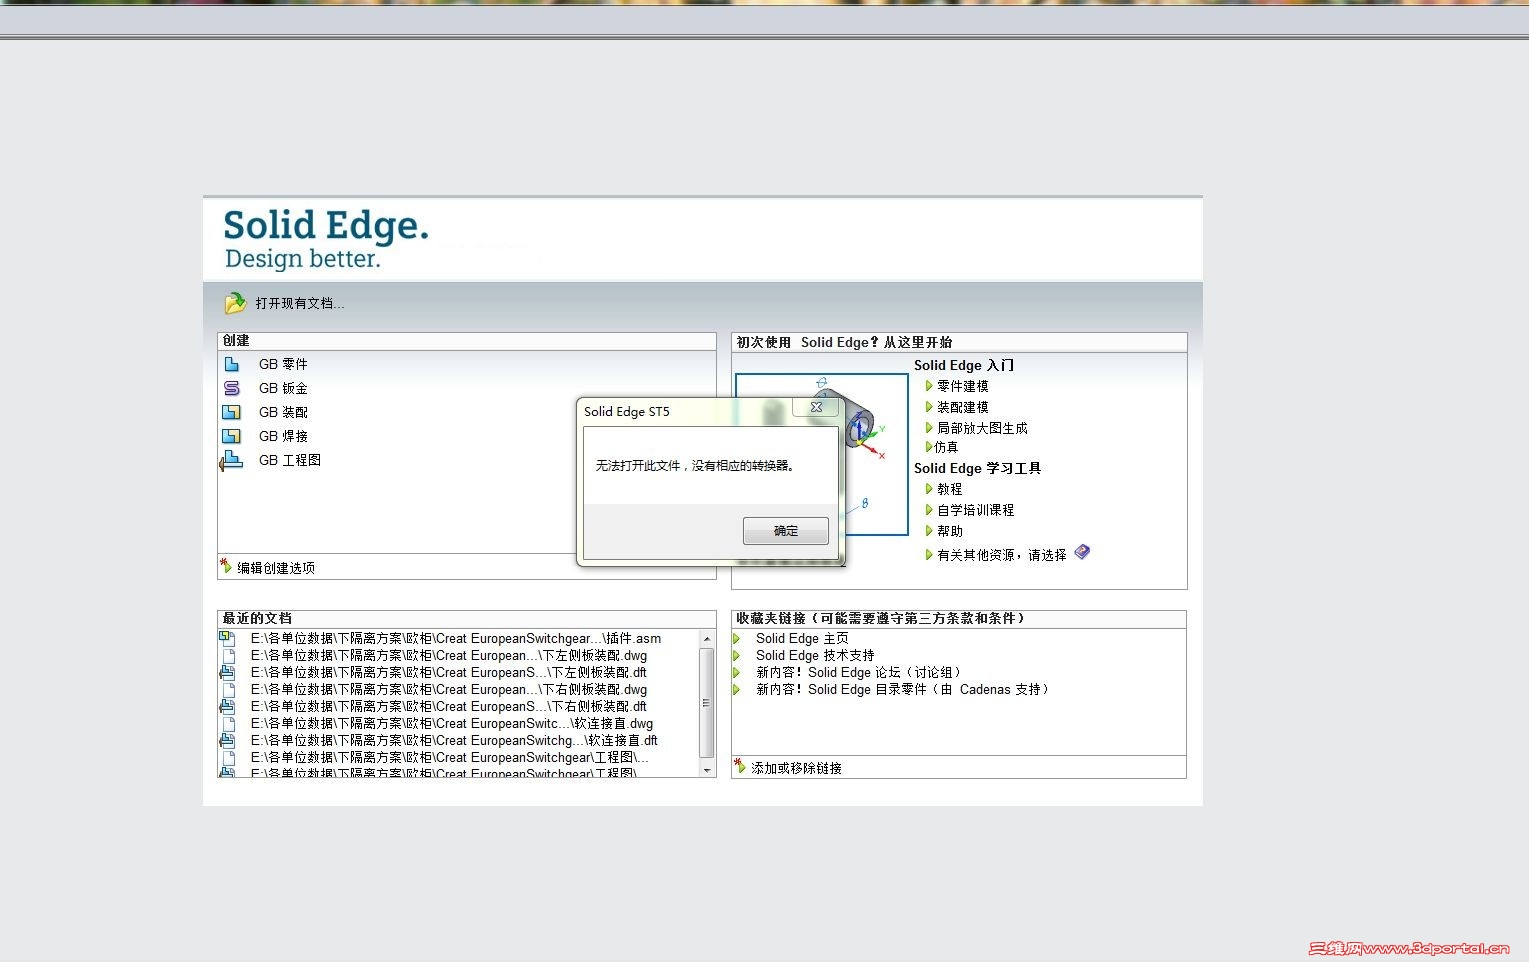Click the 编辑创建选项 star icon
The height and width of the screenshot is (962, 1529).
click(226, 566)
